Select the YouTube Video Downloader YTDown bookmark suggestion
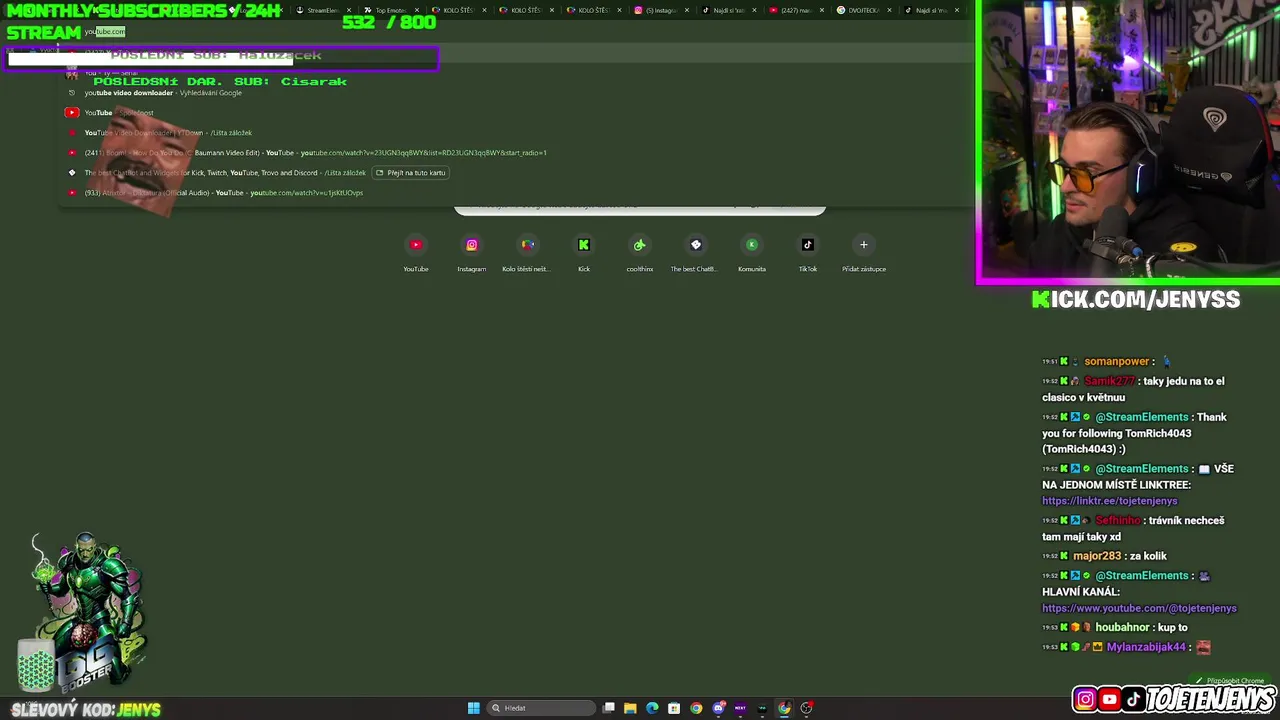Image resolution: width=1280 pixels, height=720 pixels. point(515,133)
